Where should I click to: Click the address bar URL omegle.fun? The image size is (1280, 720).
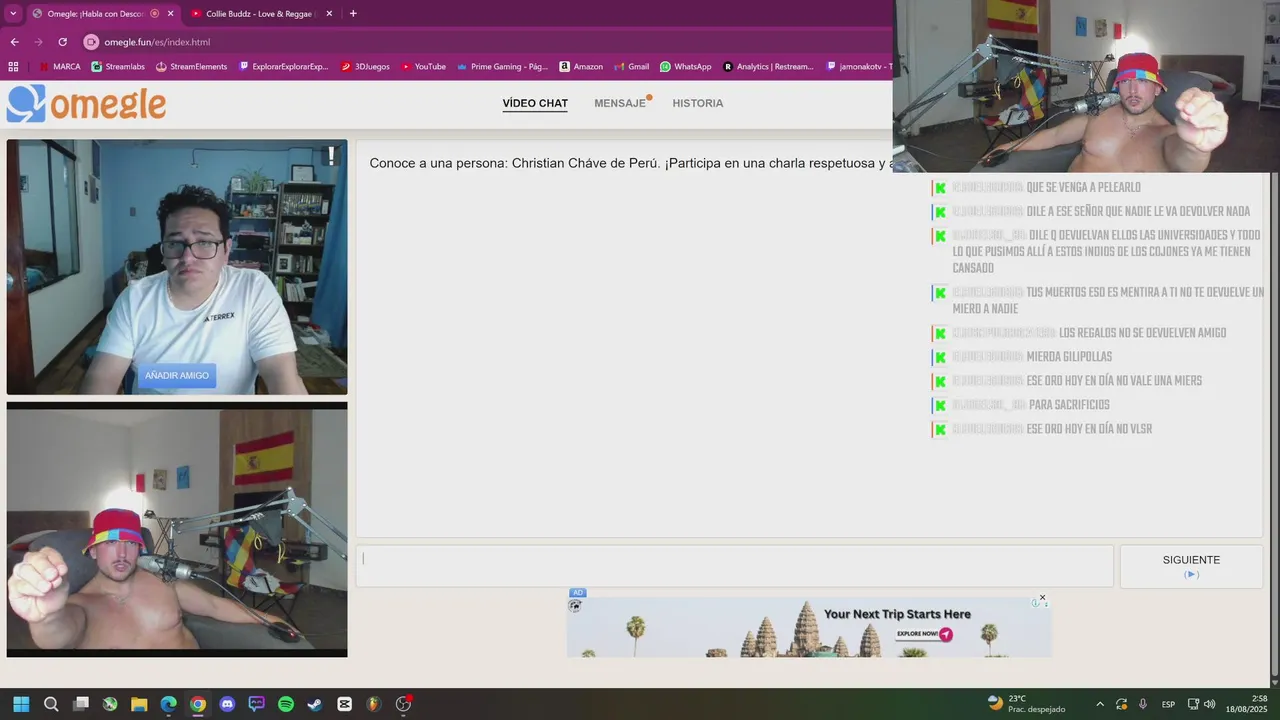[x=157, y=42]
